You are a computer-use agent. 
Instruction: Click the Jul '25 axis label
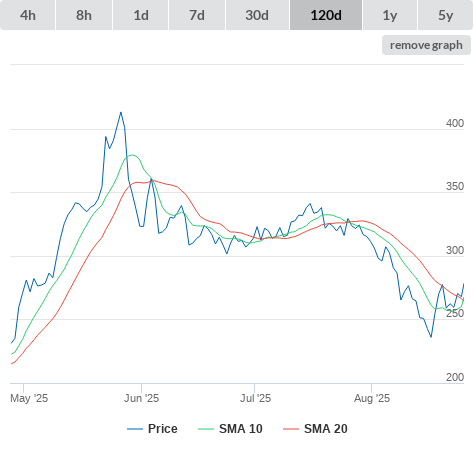[255, 398]
